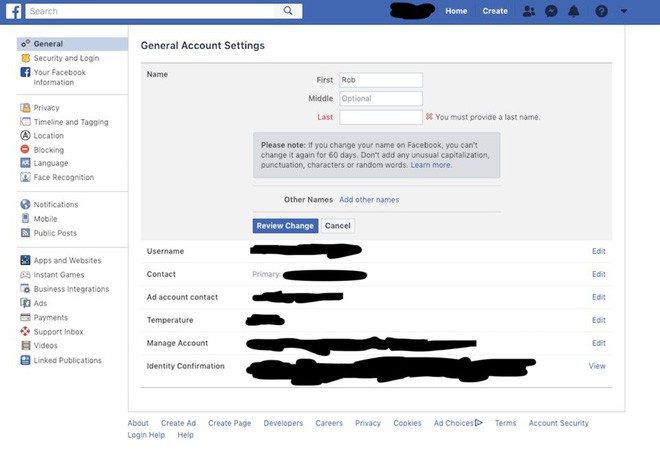Screen dimensions: 660x450
Task: Open Face Recognition settings
Action: (x=64, y=177)
